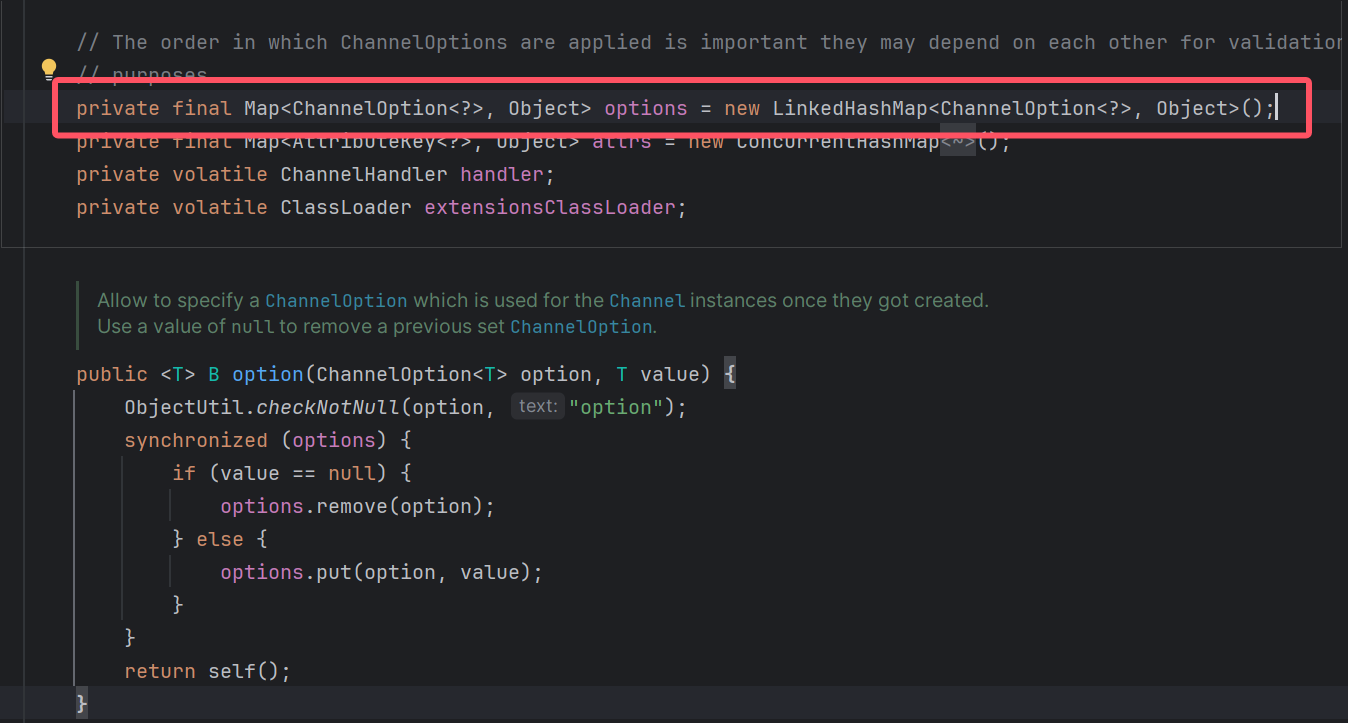Click the 'T value' parameter in the signature
This screenshot has height=723, width=1348.
coord(657,374)
